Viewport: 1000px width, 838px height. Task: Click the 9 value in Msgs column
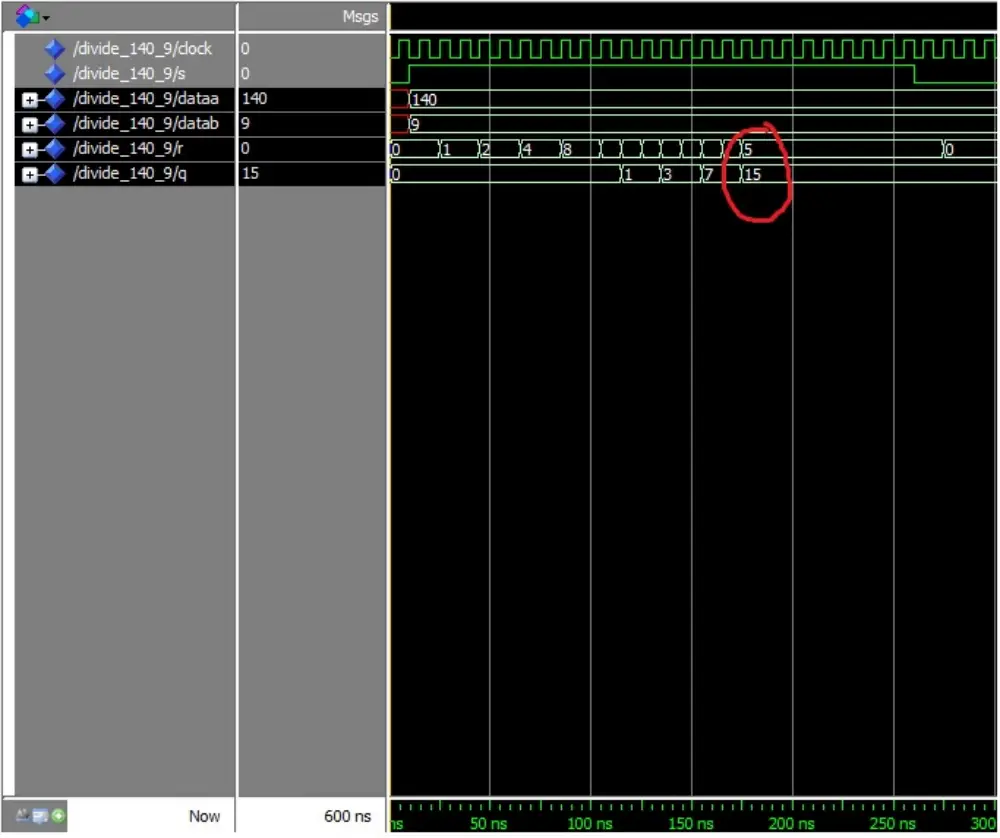246,124
